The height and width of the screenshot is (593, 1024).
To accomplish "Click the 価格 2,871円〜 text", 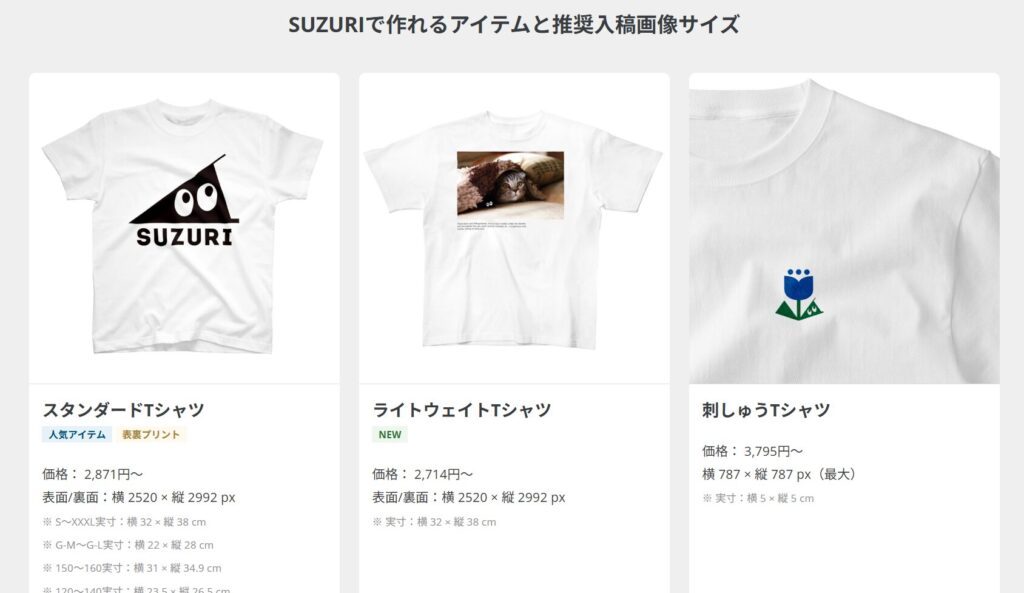I will pyautogui.click(x=93, y=474).
